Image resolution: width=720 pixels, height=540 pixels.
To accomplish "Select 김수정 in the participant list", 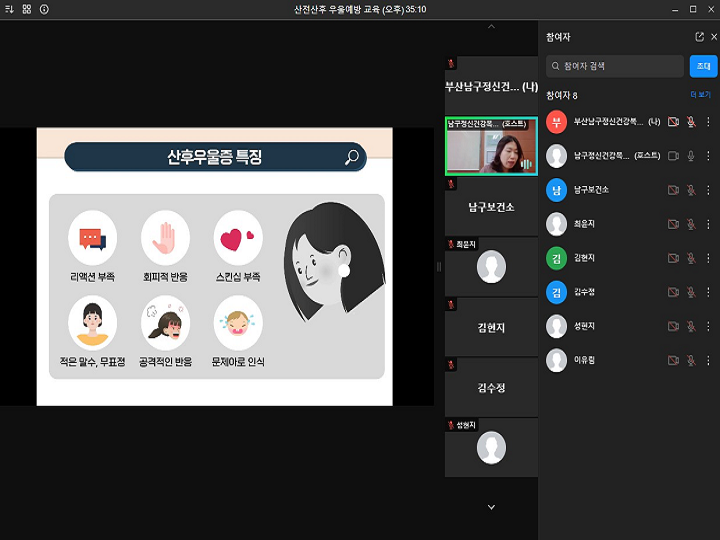I will [x=585, y=292].
